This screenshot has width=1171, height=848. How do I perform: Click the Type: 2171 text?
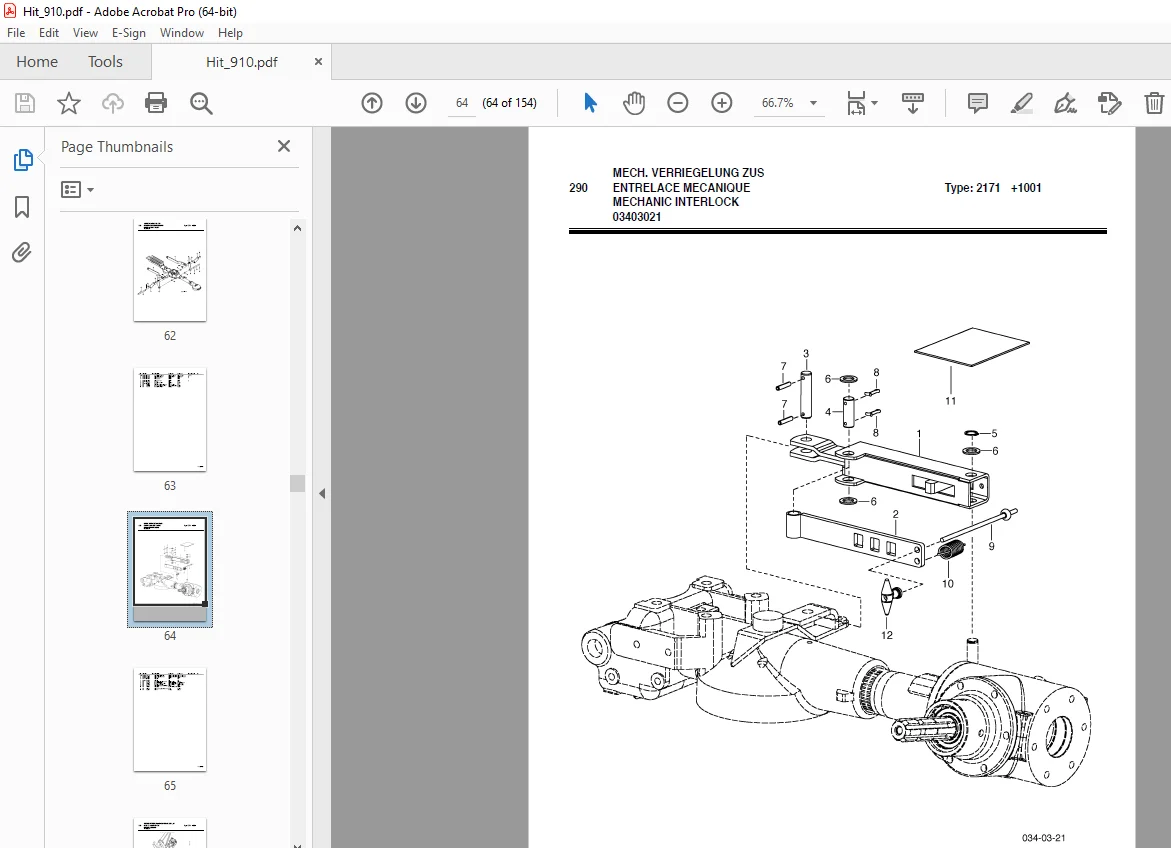click(x=972, y=188)
